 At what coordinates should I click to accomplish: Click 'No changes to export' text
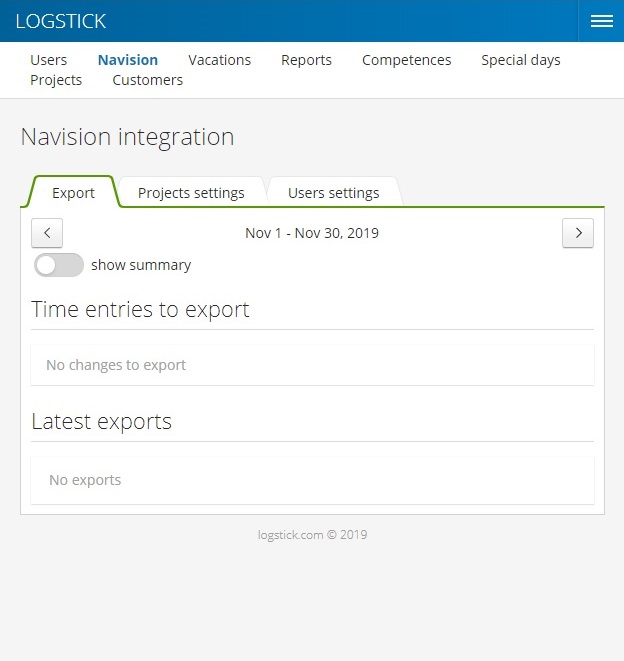pos(116,365)
